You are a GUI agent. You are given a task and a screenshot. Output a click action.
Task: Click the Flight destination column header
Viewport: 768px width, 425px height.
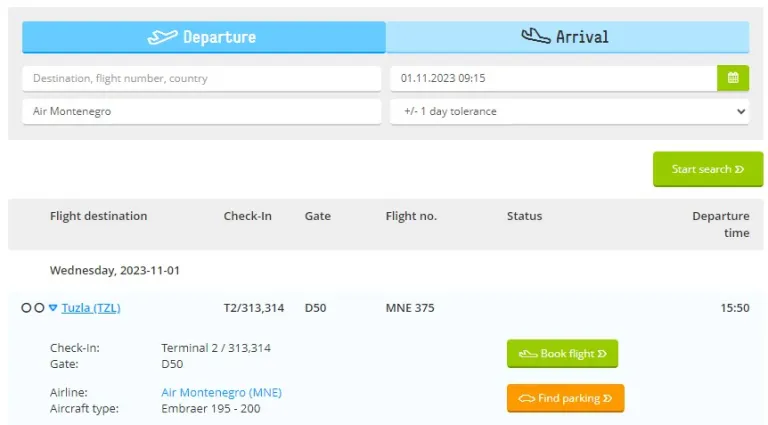[98, 216]
